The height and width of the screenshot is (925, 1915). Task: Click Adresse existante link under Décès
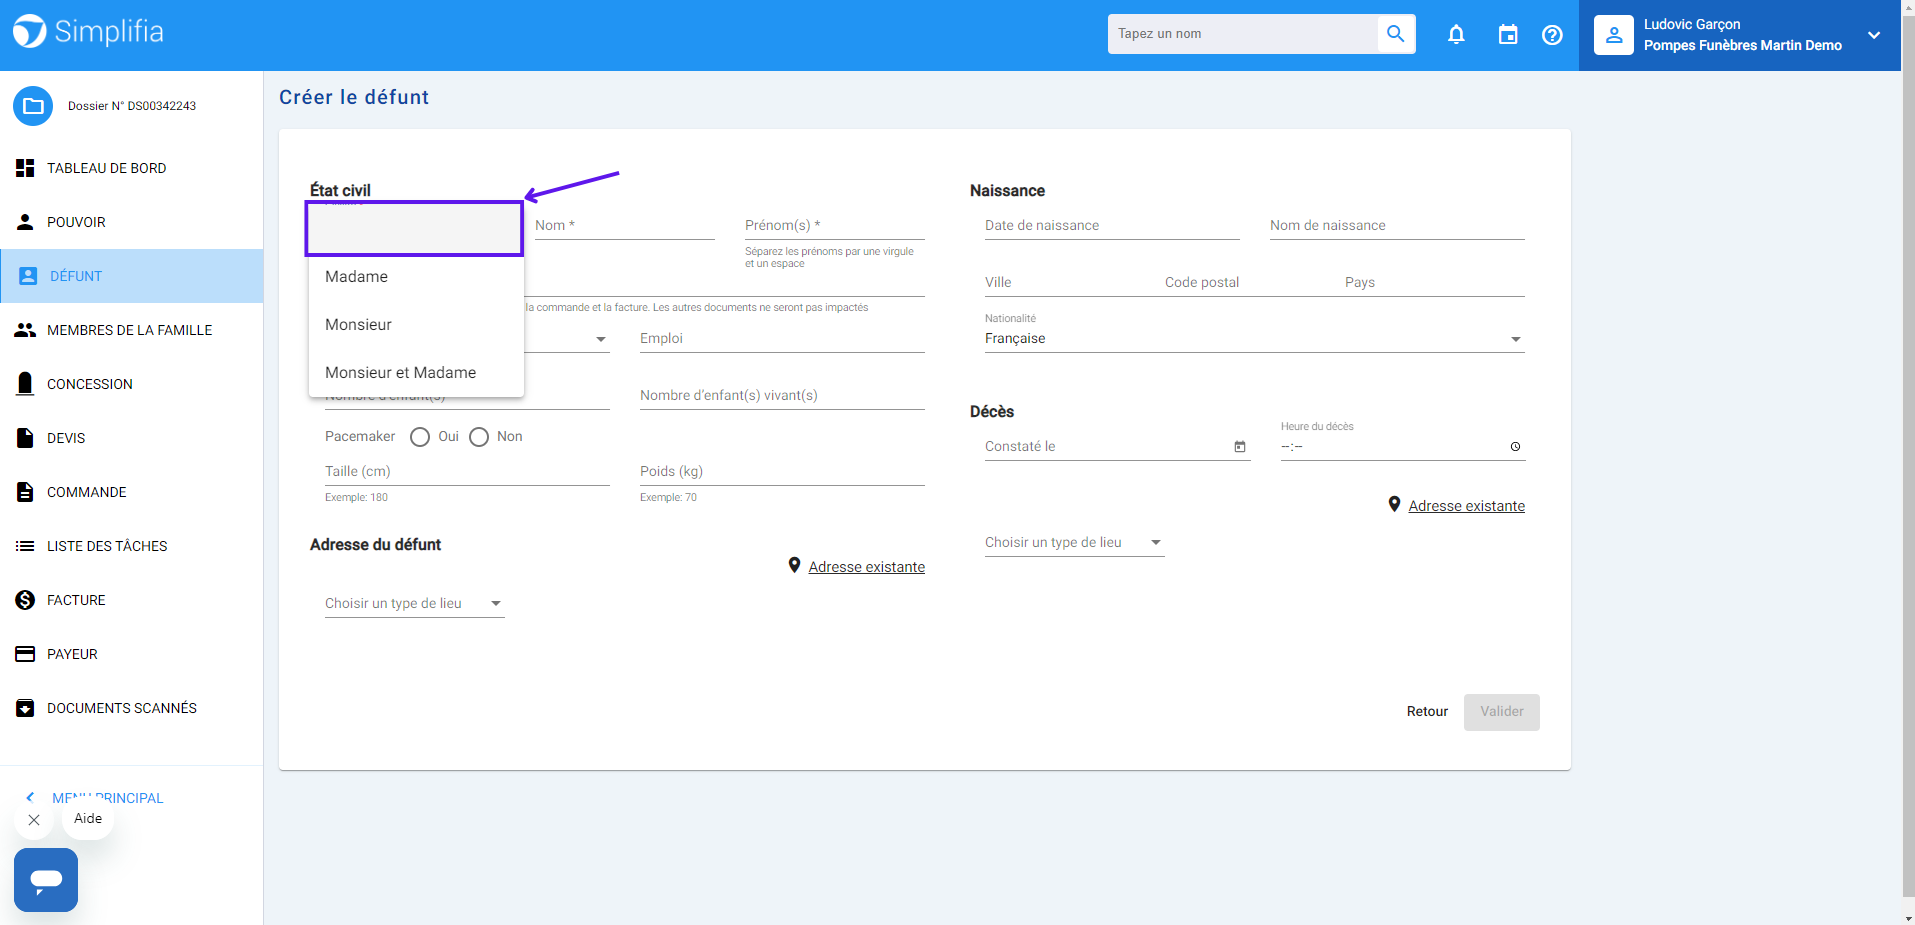1466,506
